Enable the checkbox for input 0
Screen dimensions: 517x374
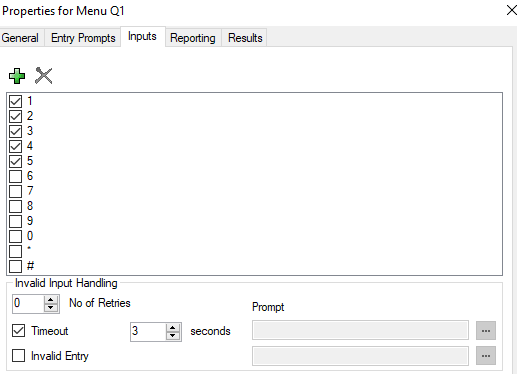(16, 236)
